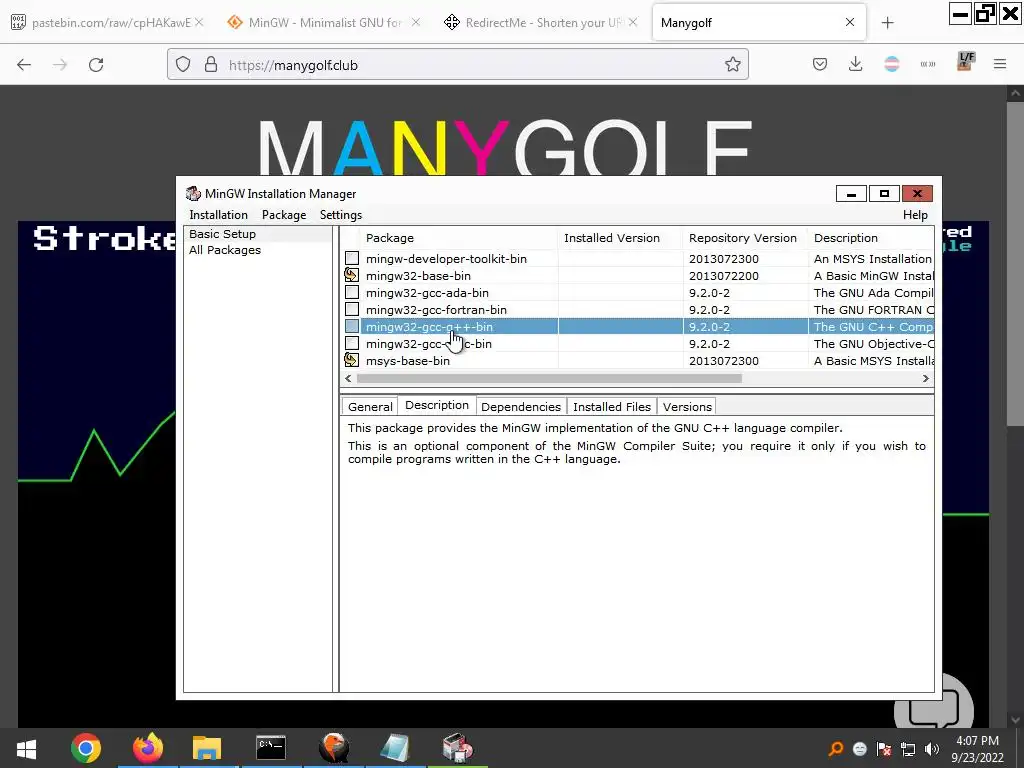1024x768 pixels.
Task: Close the Manygolf tab
Action: click(850, 22)
